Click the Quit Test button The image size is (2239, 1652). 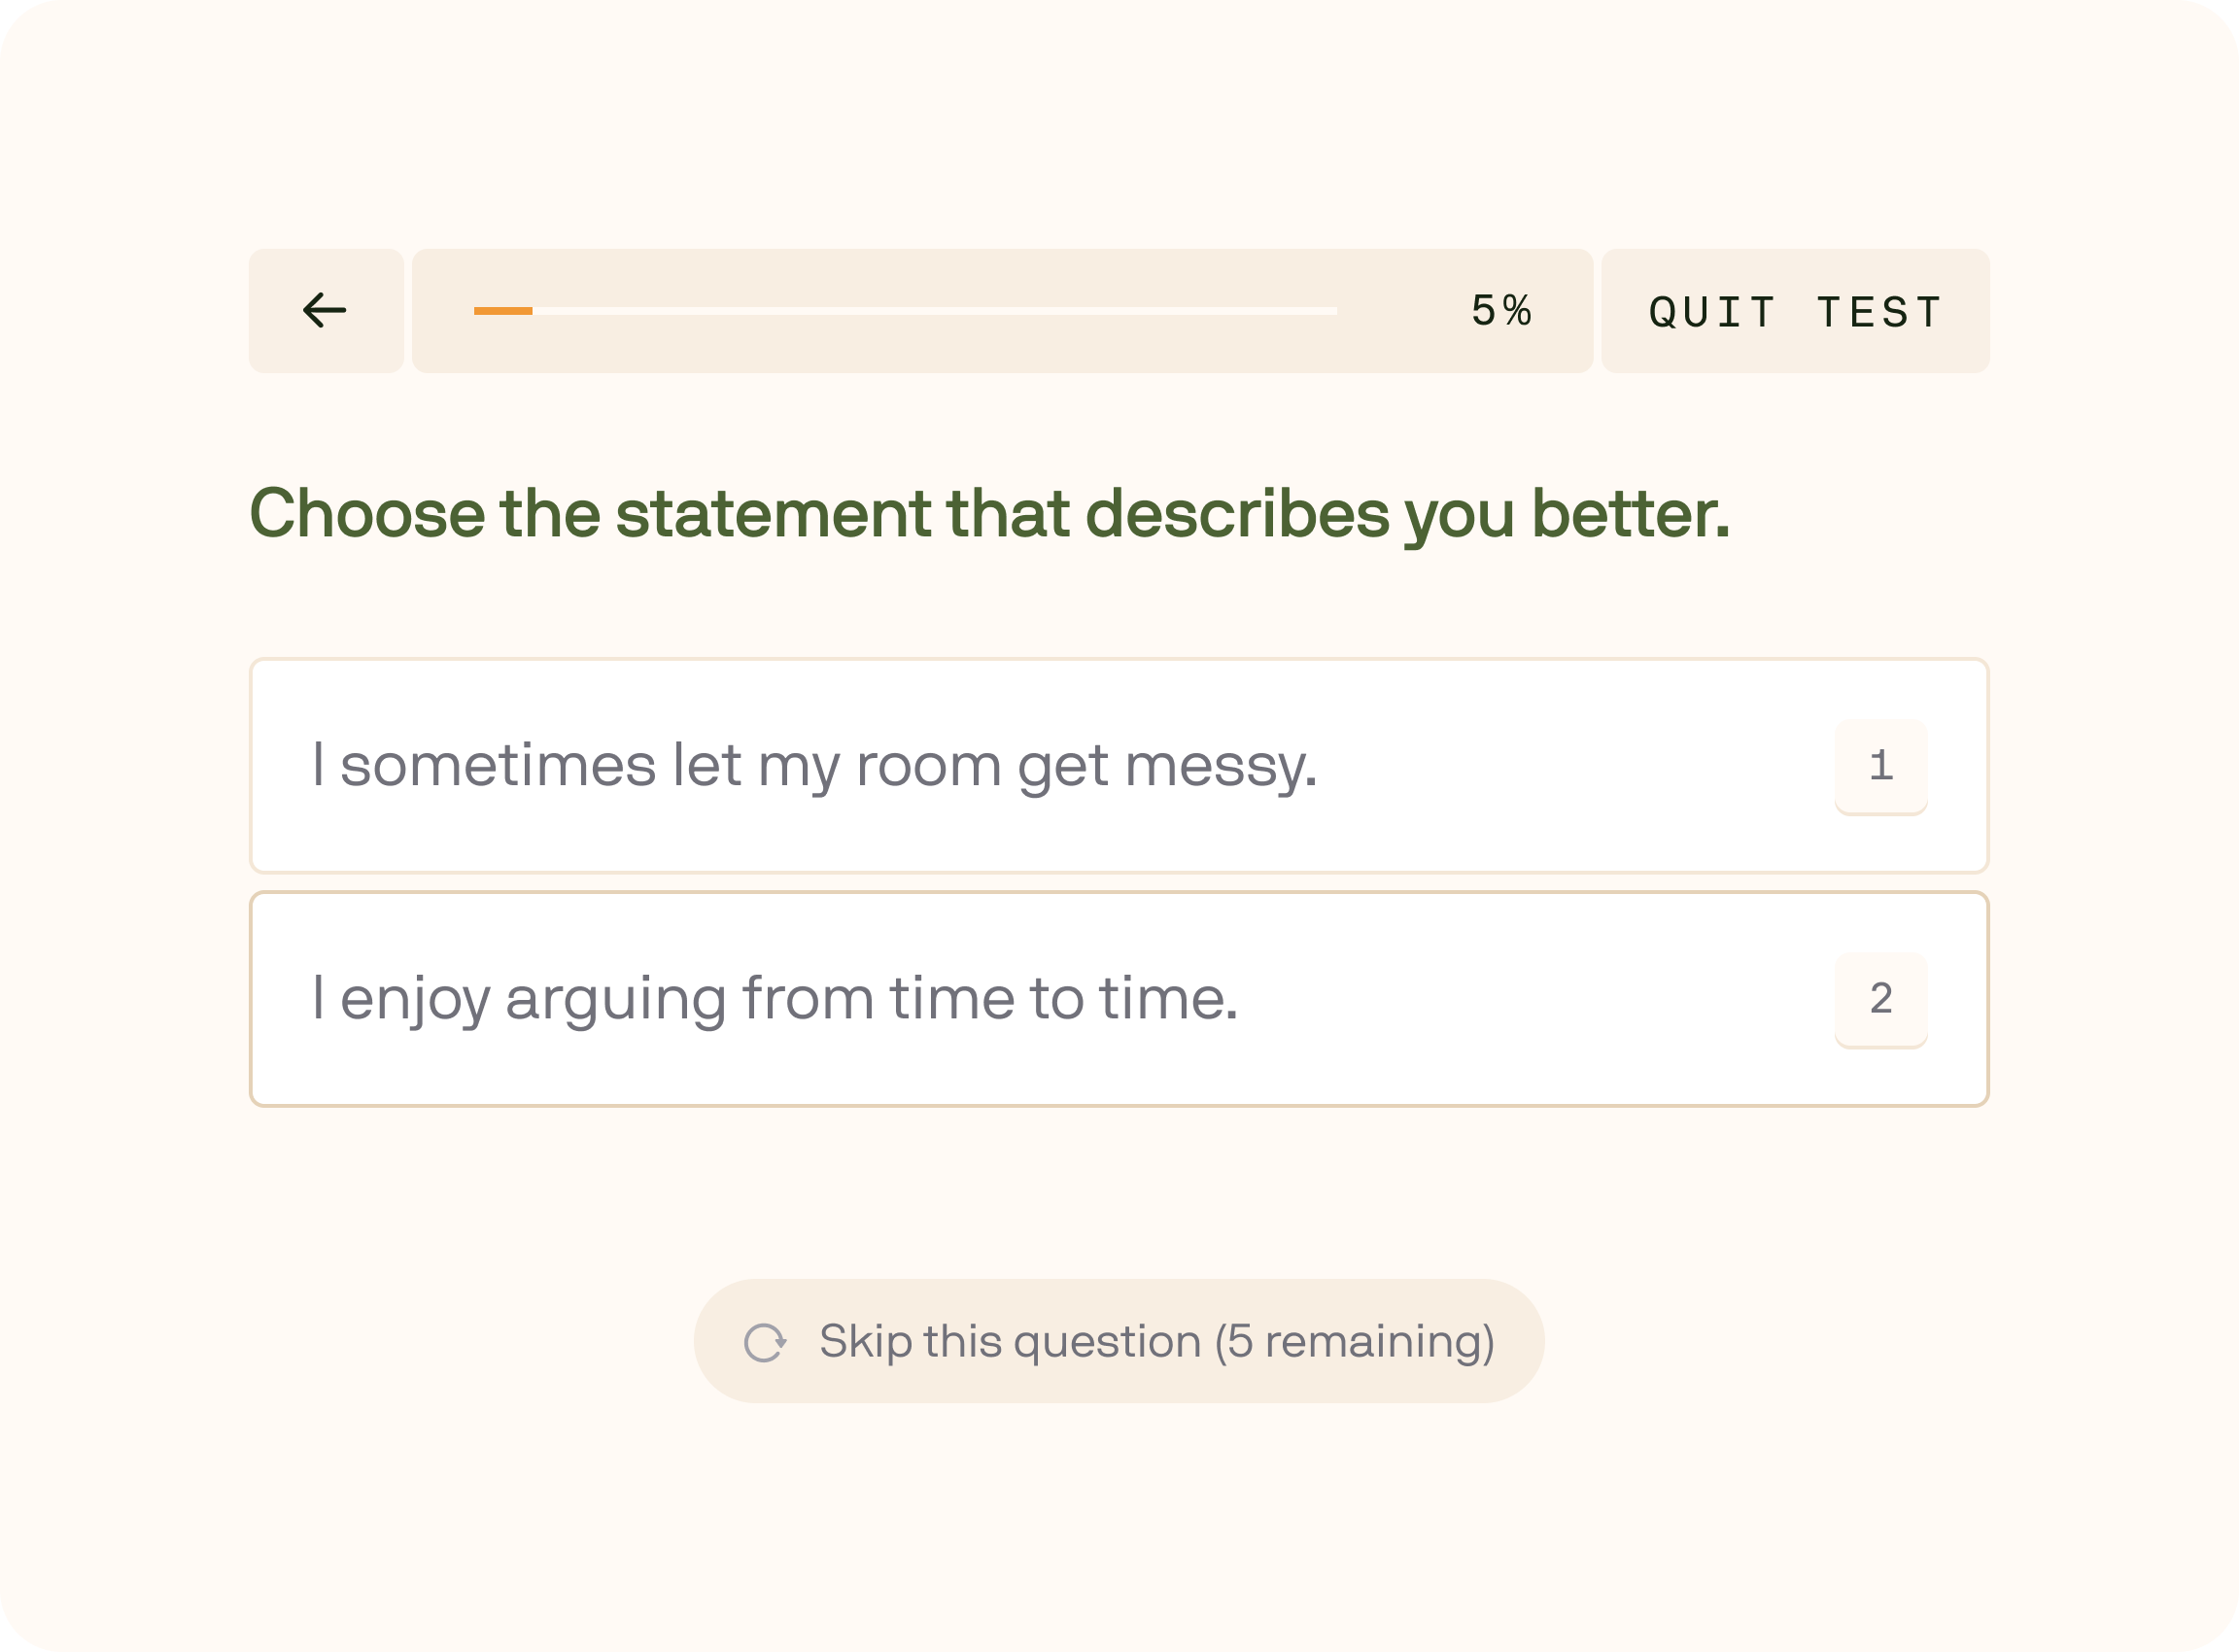pos(1794,311)
